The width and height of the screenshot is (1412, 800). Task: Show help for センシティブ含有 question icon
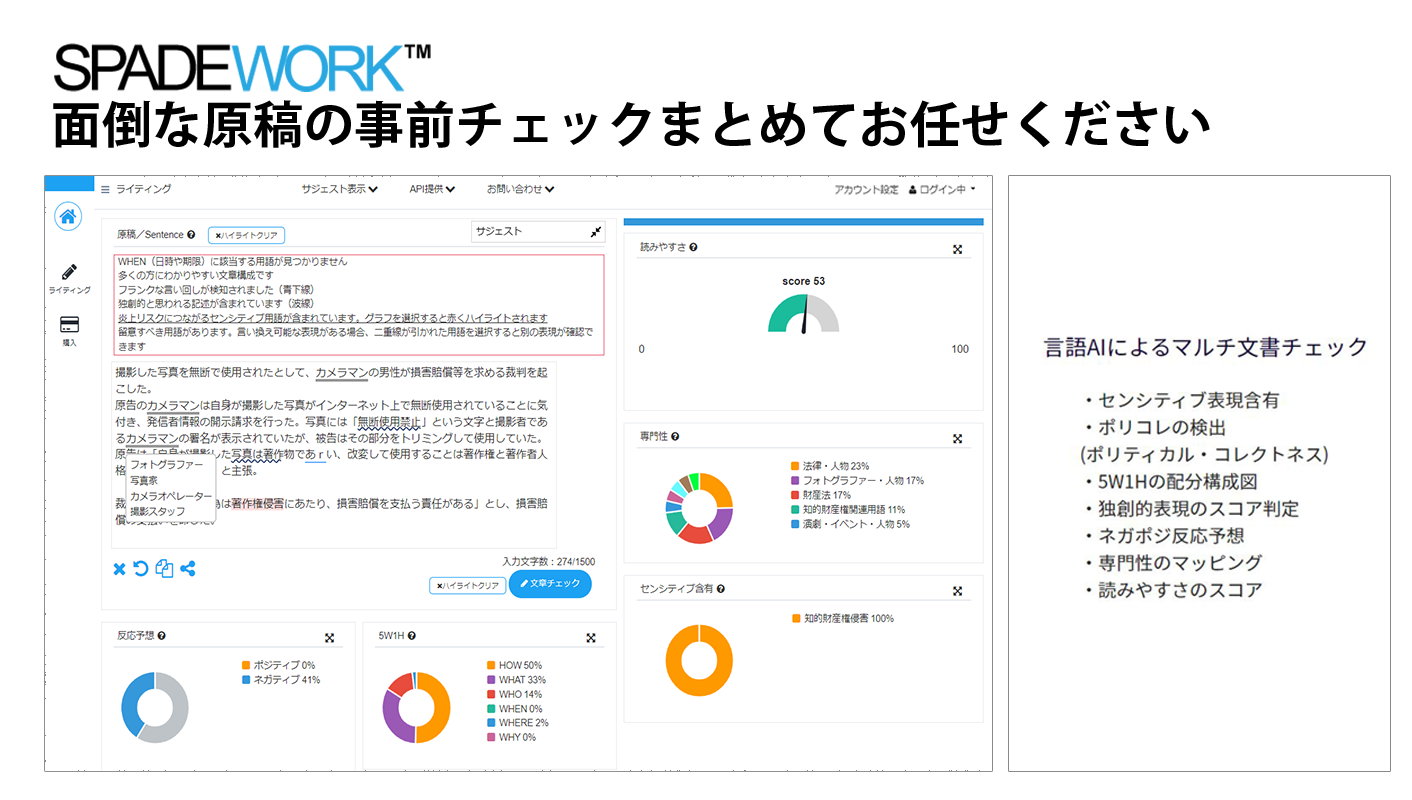click(x=721, y=589)
